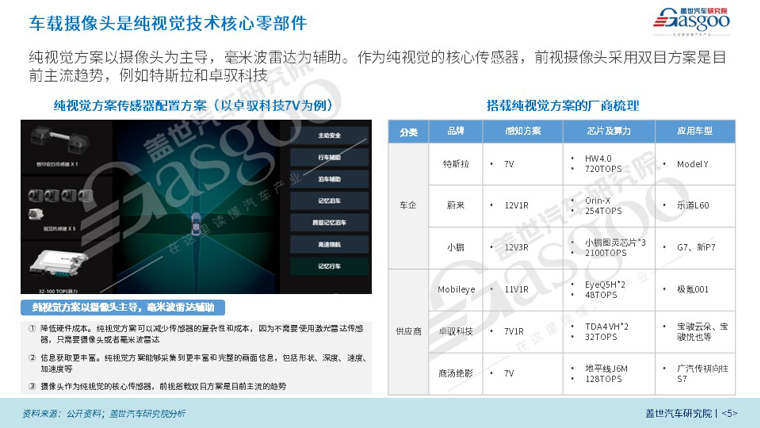Click the slide title 车载摄像头是纯视觉技术核心零部件
Viewport: 760px width, 428px height.
click(168, 23)
